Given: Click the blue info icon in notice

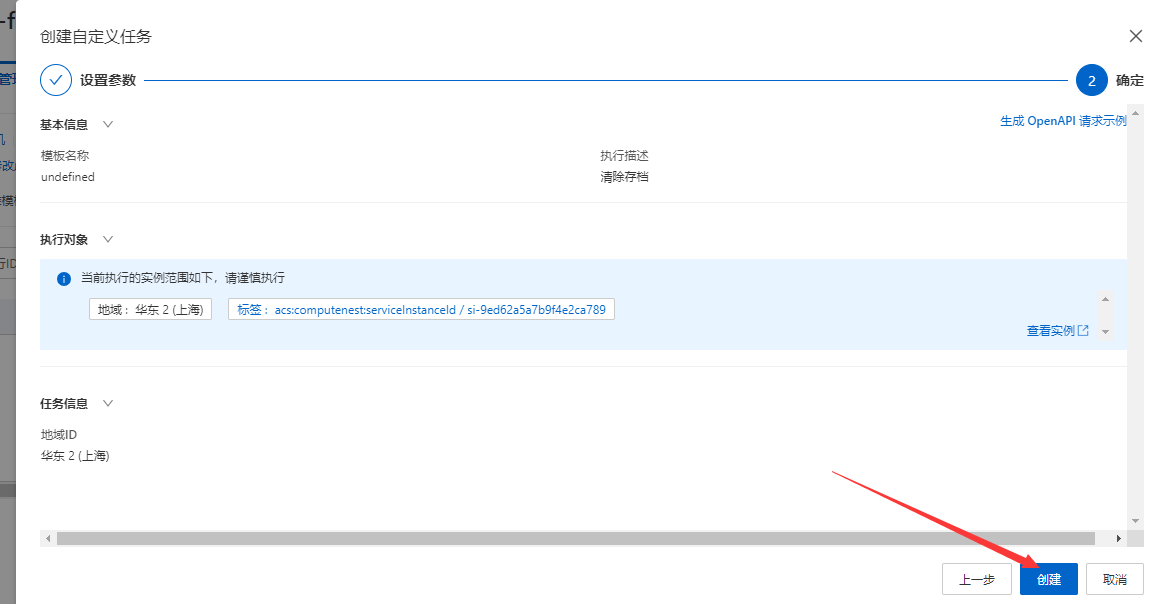Looking at the screenshot, I should click(x=64, y=279).
